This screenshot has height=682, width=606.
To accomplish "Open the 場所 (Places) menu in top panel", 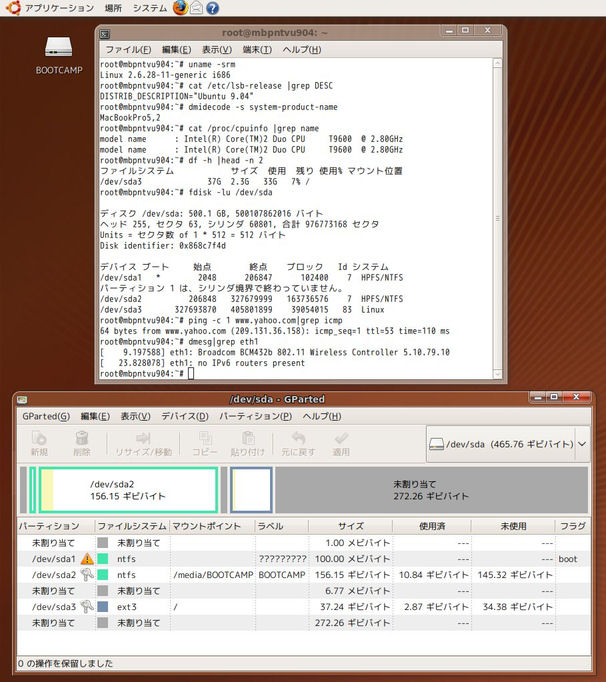I will tap(113, 8).
